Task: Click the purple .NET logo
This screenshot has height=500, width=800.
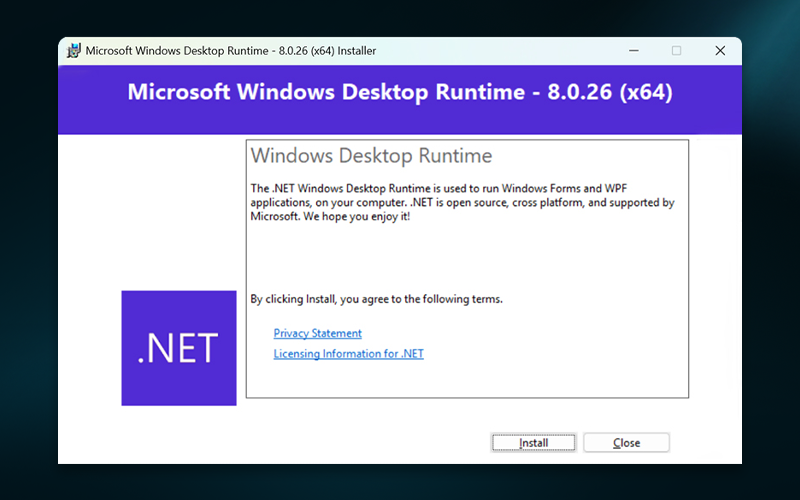Action: (x=179, y=348)
